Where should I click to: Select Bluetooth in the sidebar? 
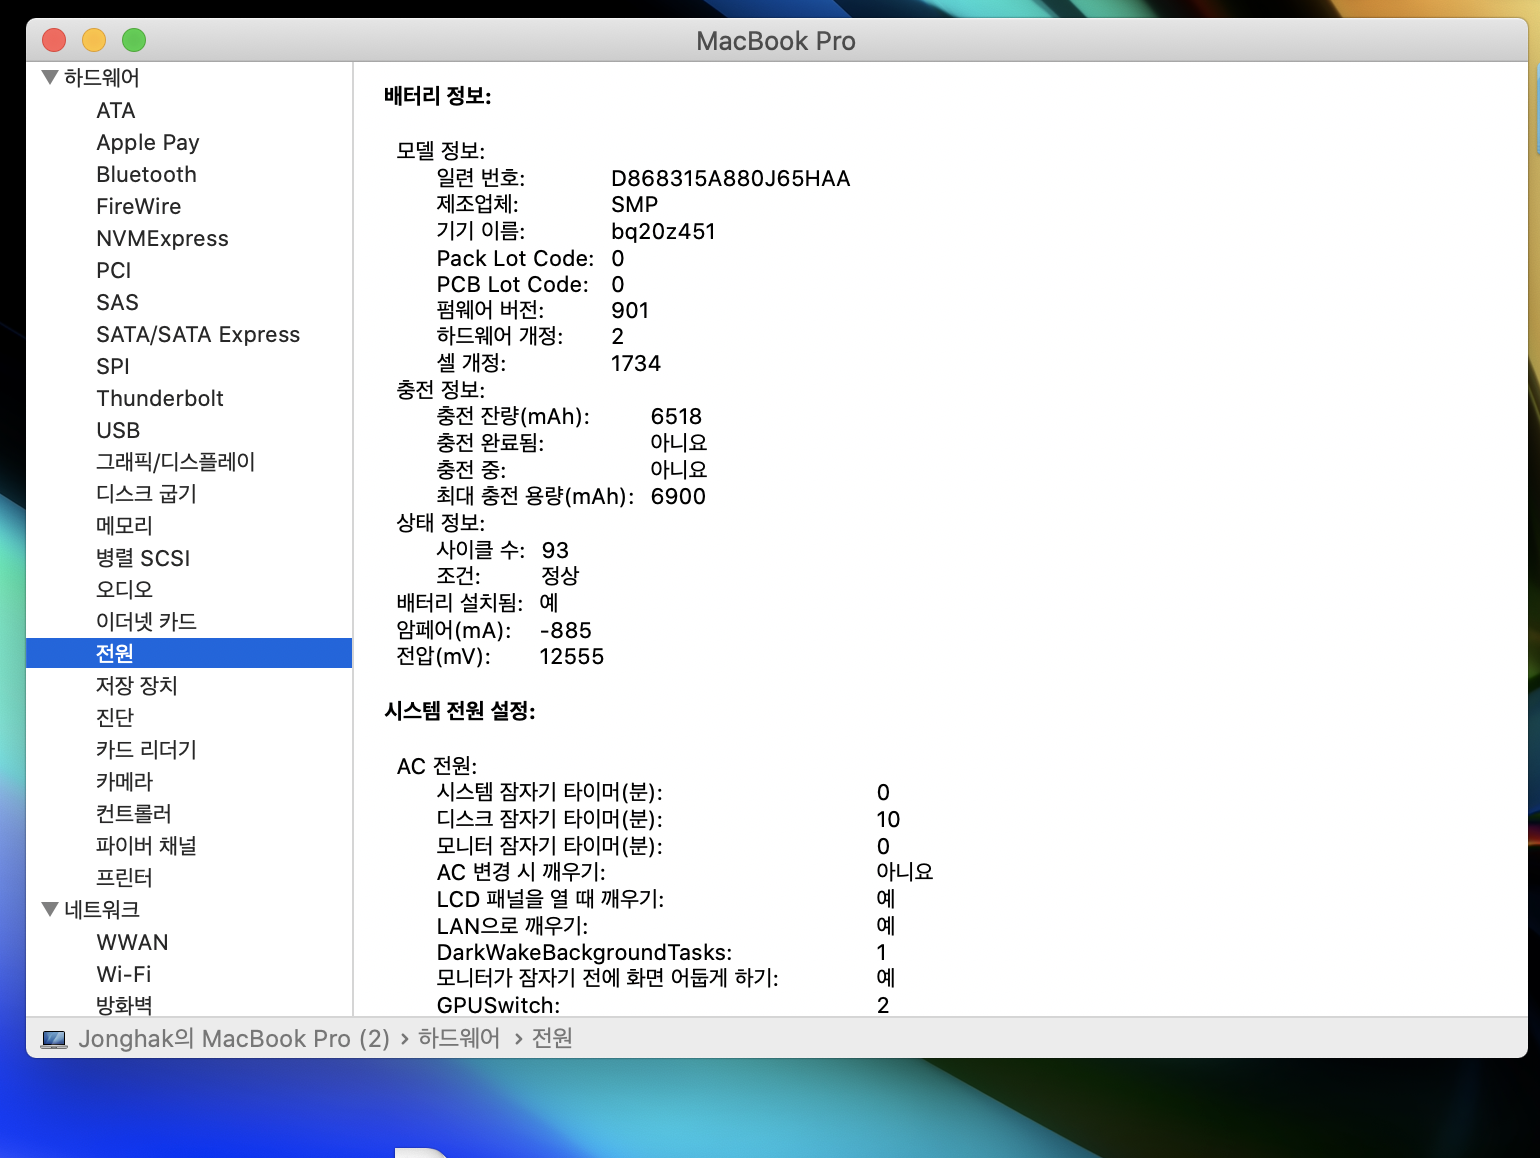click(x=146, y=174)
